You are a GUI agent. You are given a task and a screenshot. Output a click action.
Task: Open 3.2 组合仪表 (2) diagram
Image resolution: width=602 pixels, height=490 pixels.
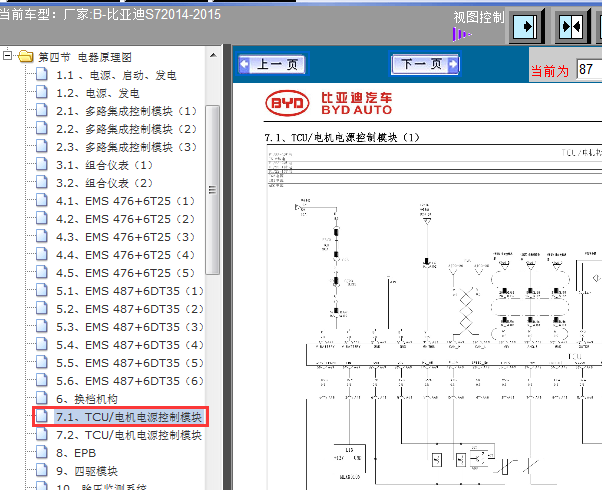104,183
